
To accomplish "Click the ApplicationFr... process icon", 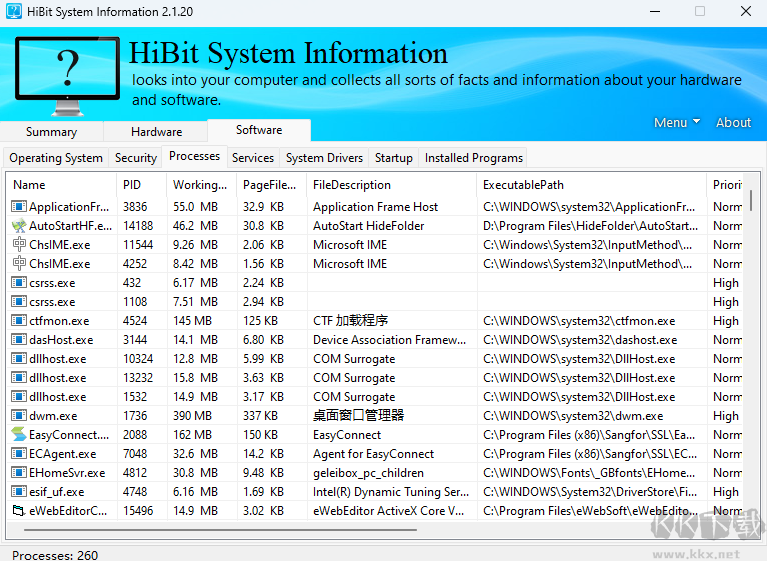I will (19, 207).
